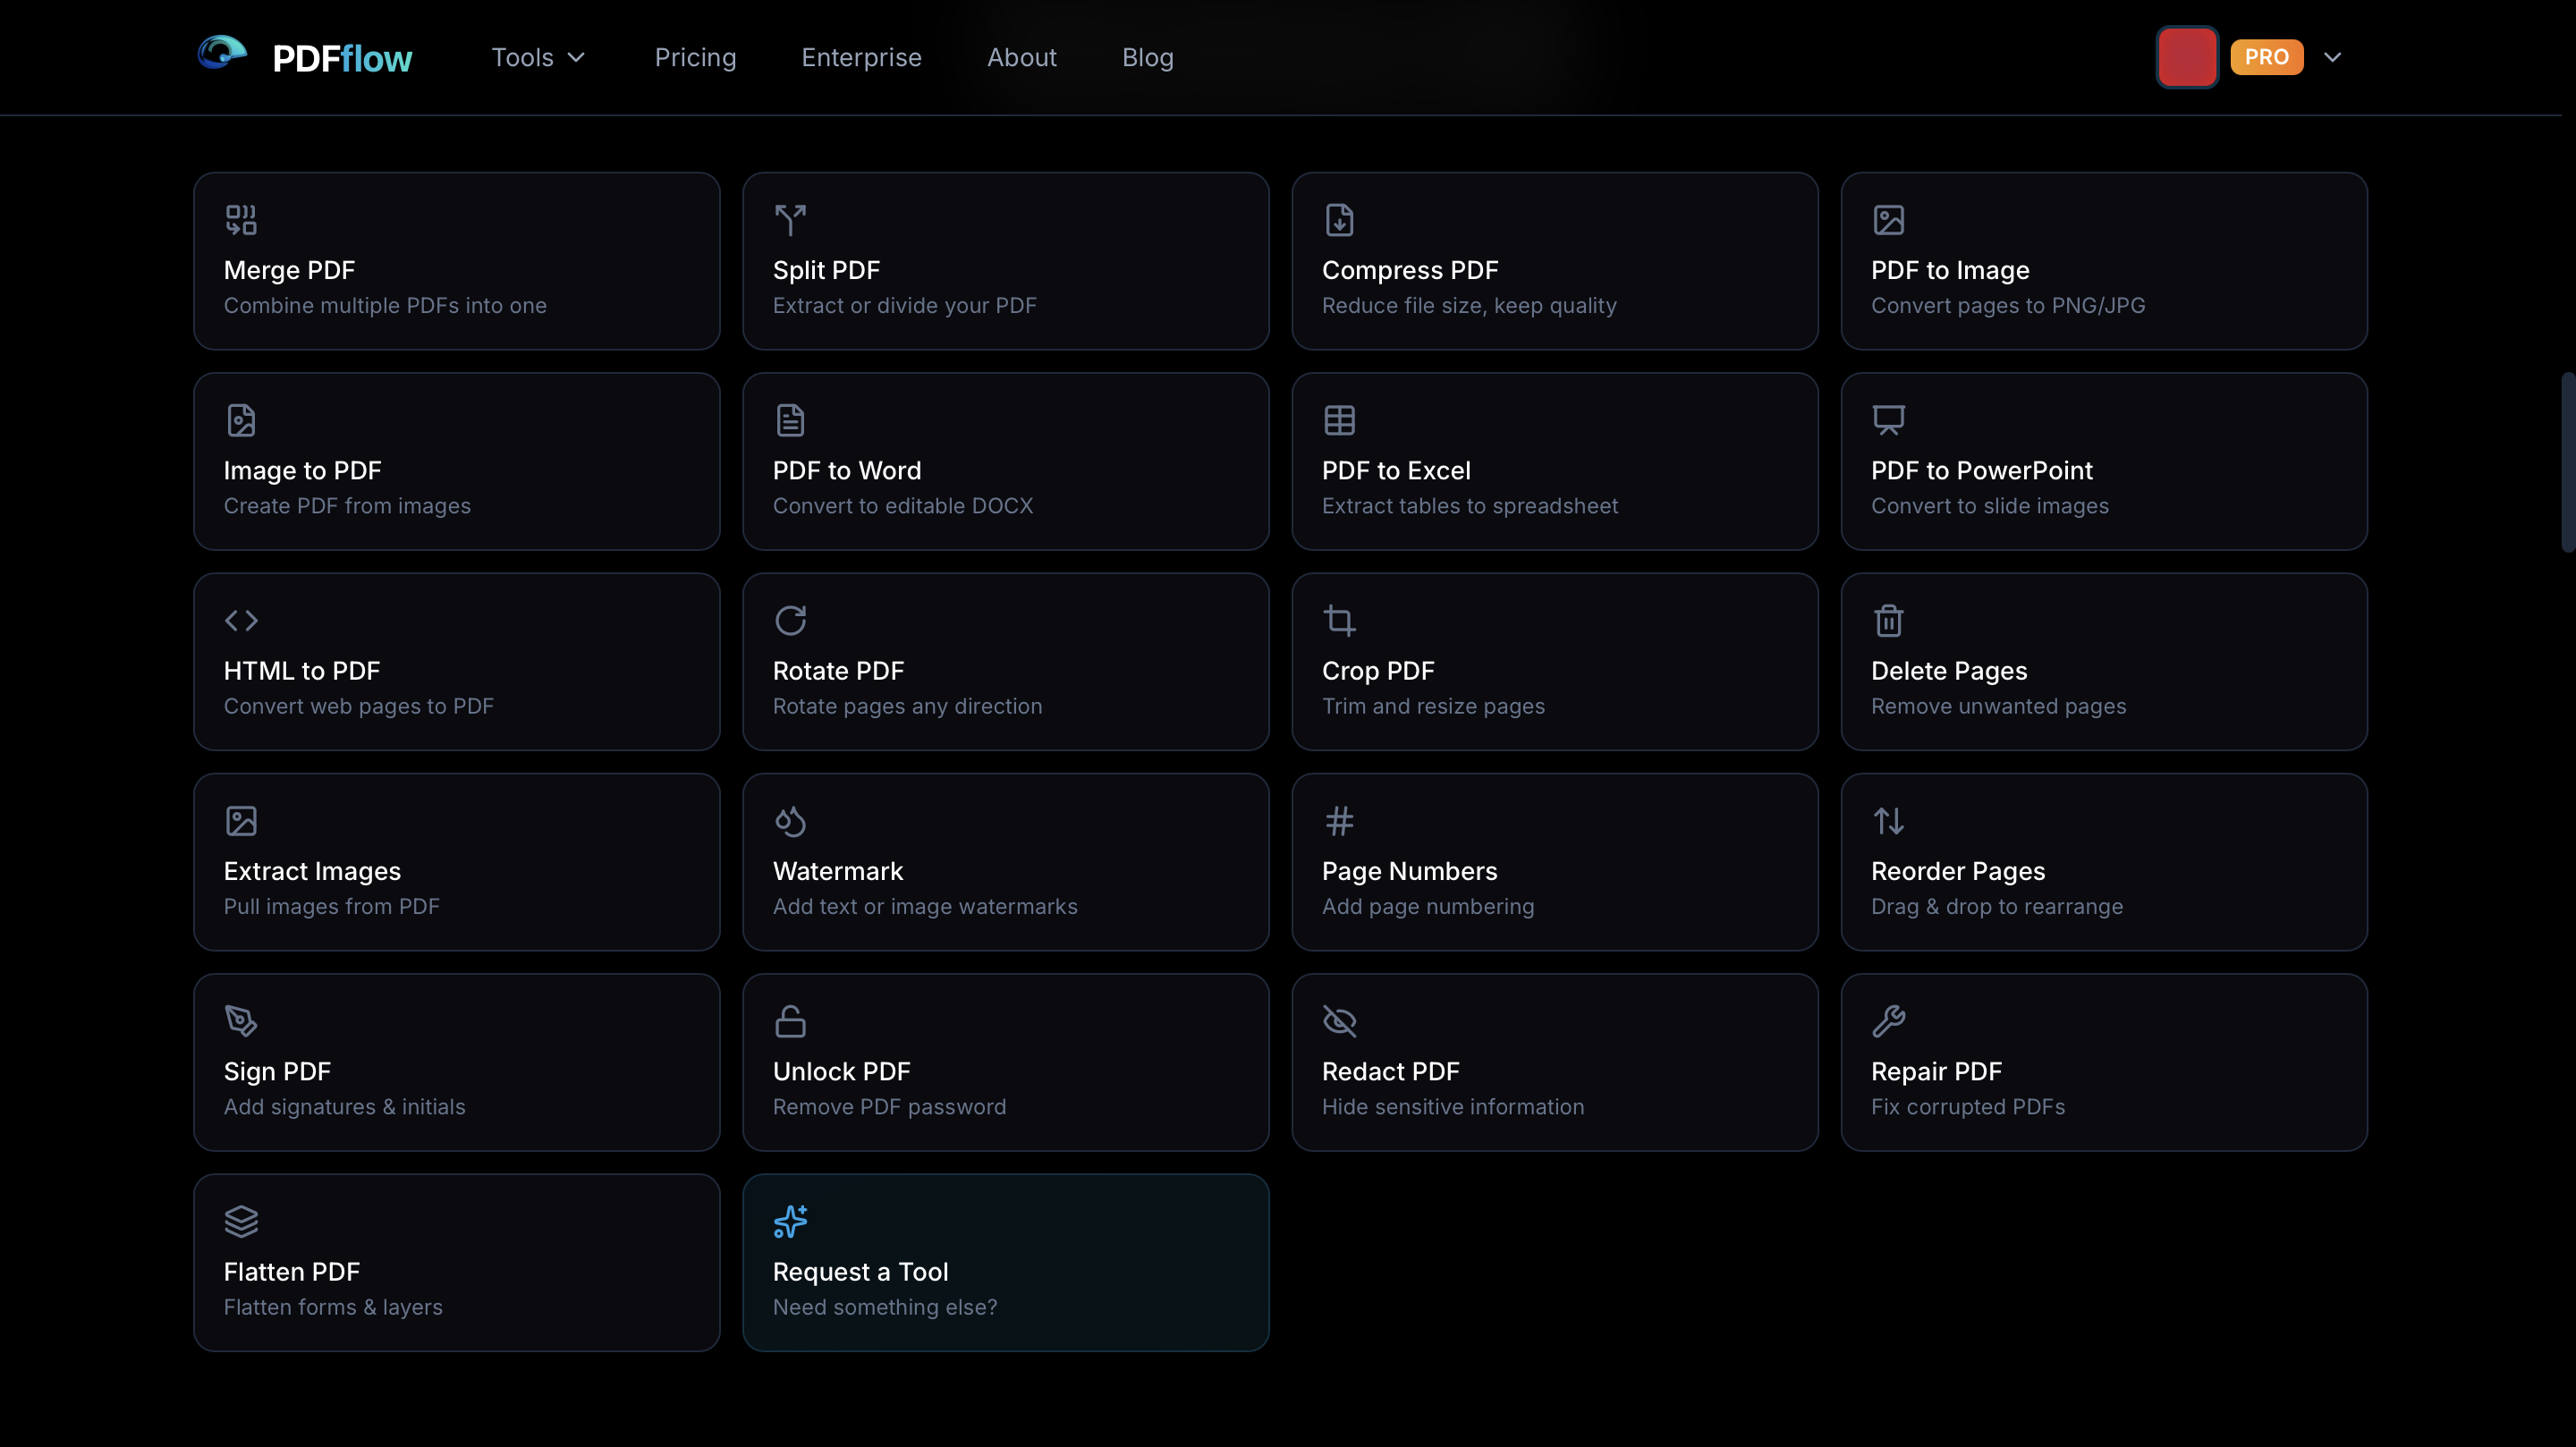Viewport: 2576px width, 1447px height.
Task: Select the PDF to Image picture icon
Action: (1889, 220)
